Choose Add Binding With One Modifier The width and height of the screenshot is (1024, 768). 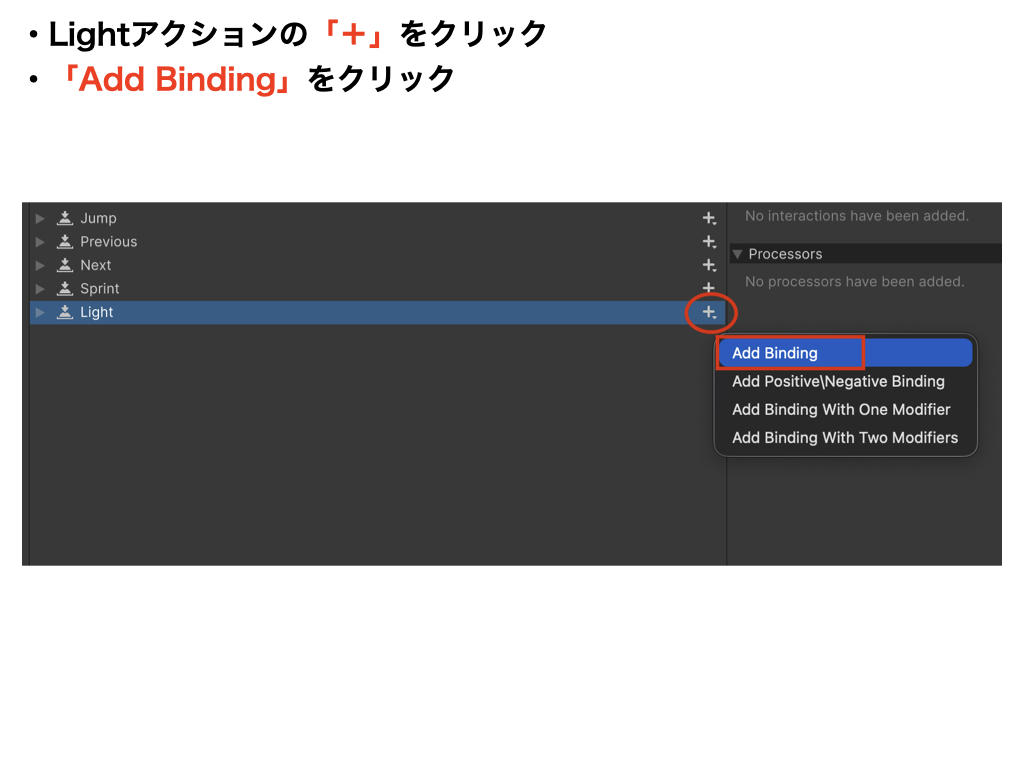pos(841,409)
